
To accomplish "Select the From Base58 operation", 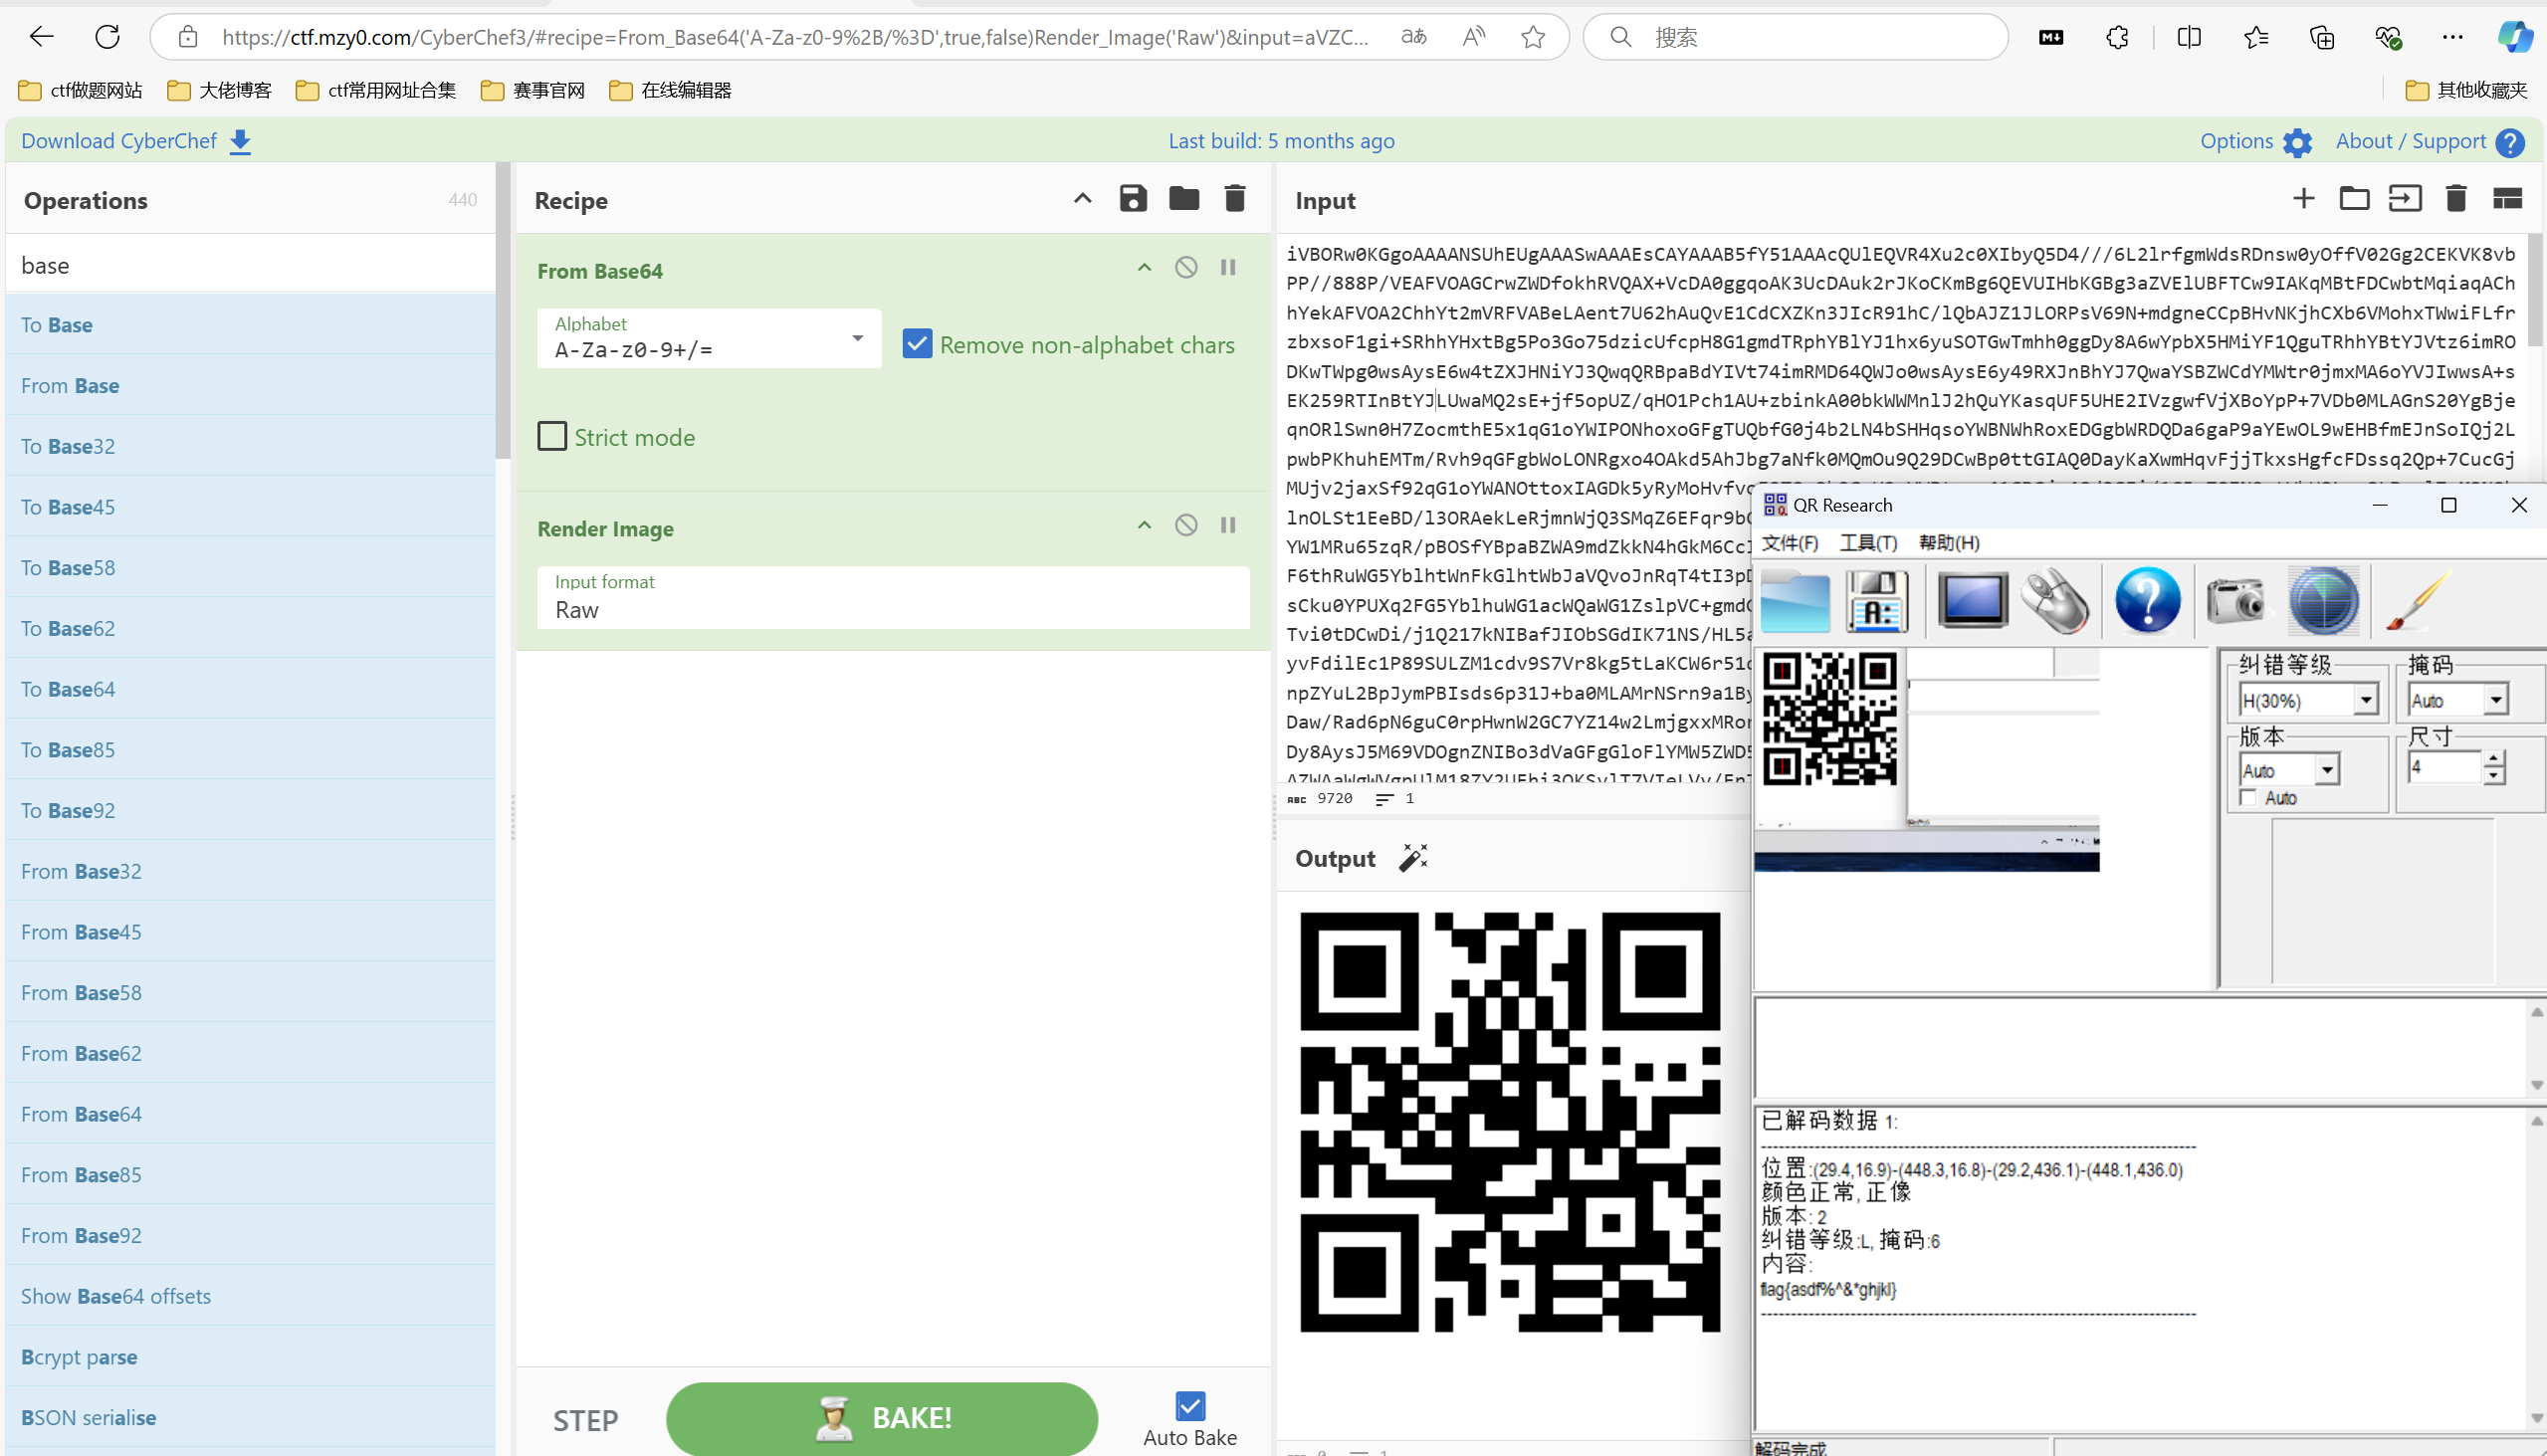I will 250,992.
